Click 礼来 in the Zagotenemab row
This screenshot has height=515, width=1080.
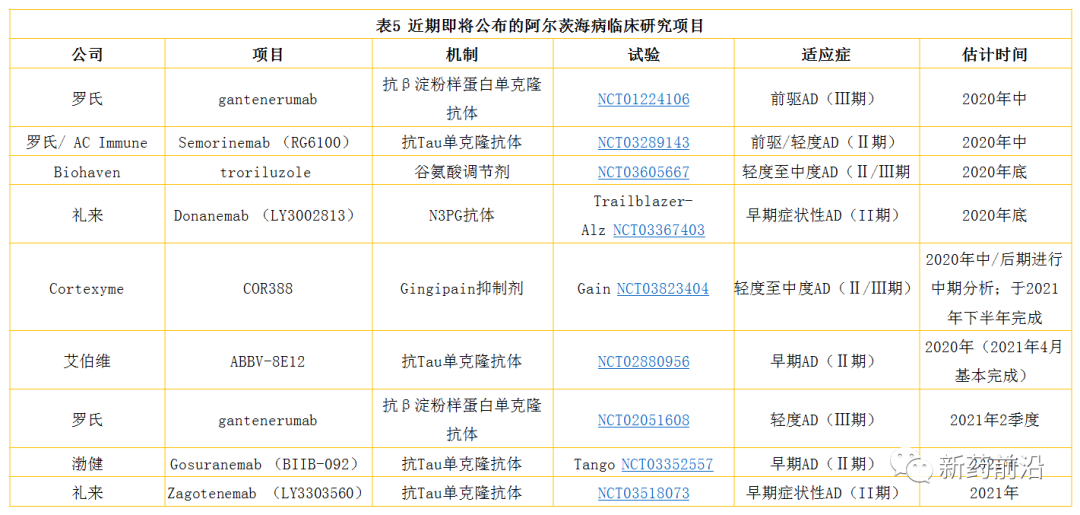(x=87, y=494)
